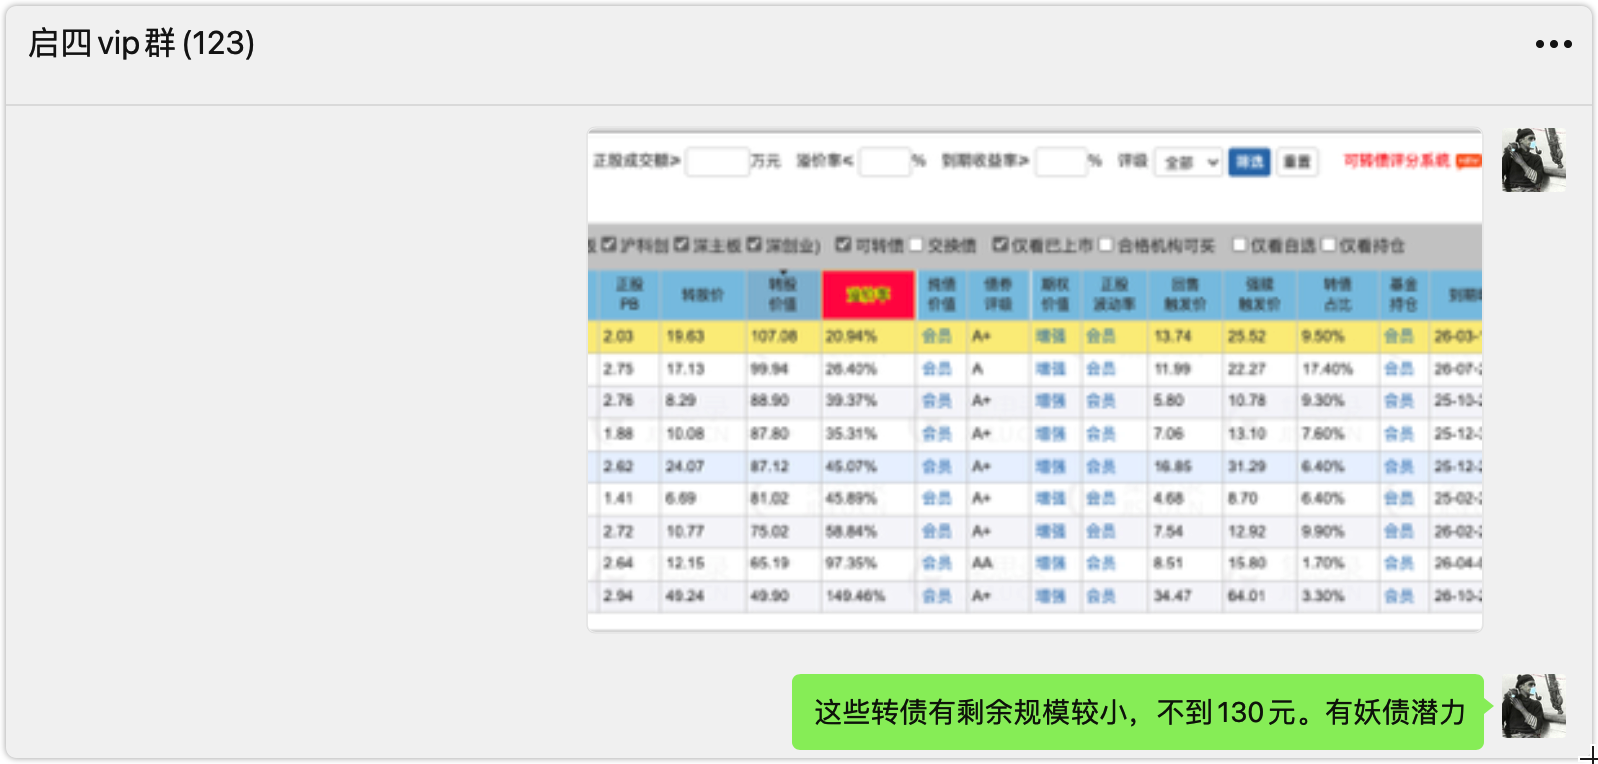Sort by the 转股价值 column header
This screenshot has width=1598, height=764.
click(x=782, y=295)
